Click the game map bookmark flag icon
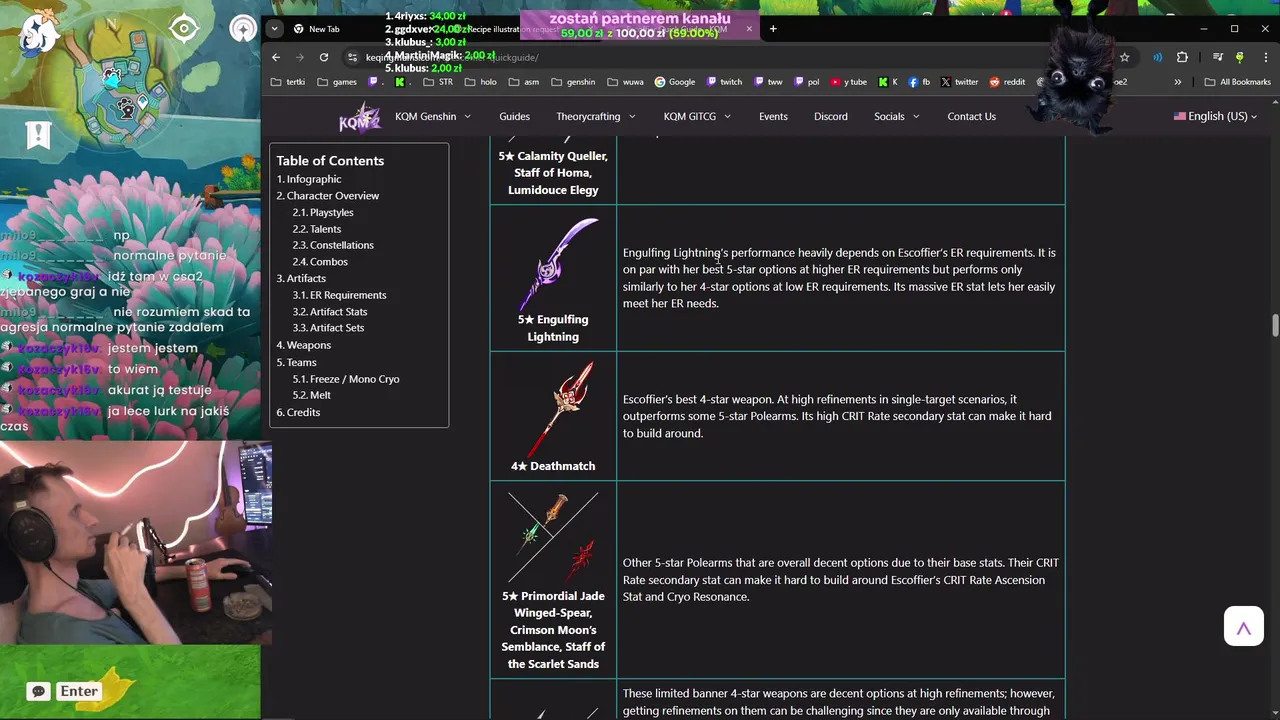This screenshot has height=720, width=1280. (x=38, y=134)
